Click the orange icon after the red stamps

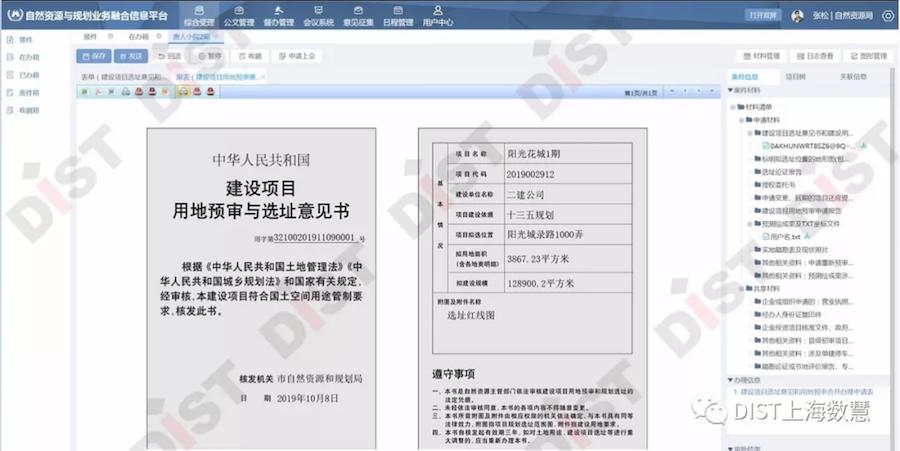165,91
